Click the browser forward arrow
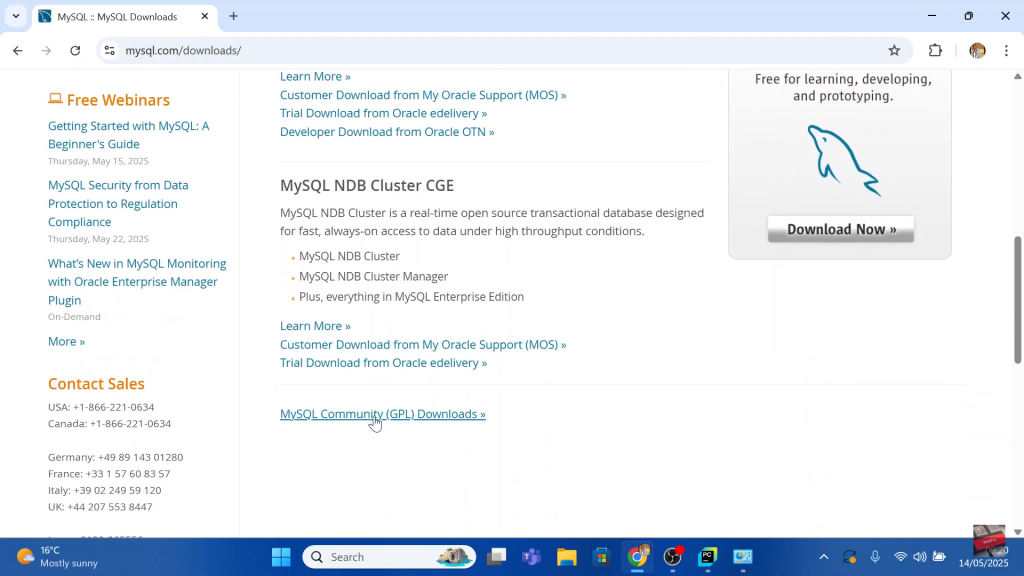 46,50
